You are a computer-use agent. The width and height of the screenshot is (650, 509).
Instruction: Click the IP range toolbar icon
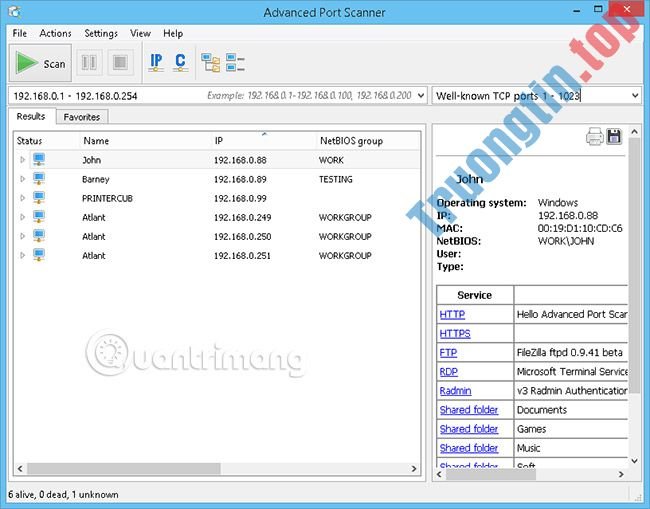156,63
